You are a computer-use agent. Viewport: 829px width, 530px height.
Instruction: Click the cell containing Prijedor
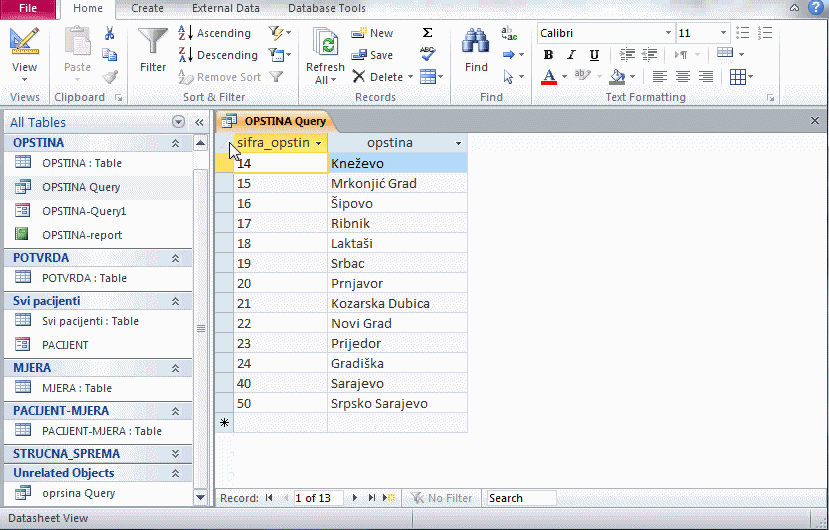point(398,343)
